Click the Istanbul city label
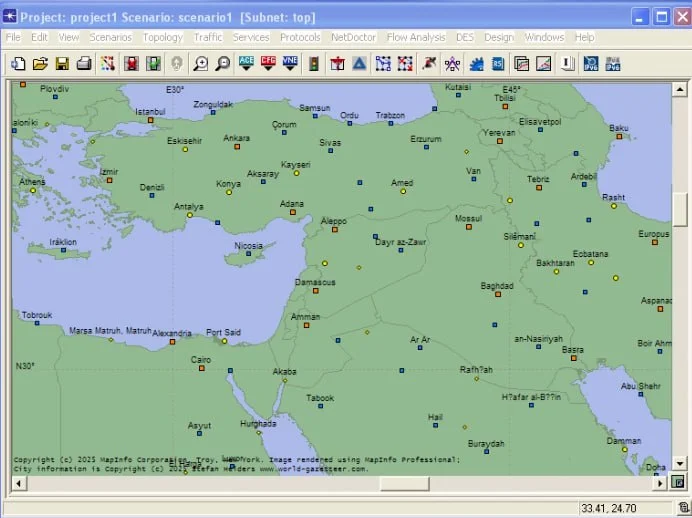The width and height of the screenshot is (692, 518). [x=150, y=112]
